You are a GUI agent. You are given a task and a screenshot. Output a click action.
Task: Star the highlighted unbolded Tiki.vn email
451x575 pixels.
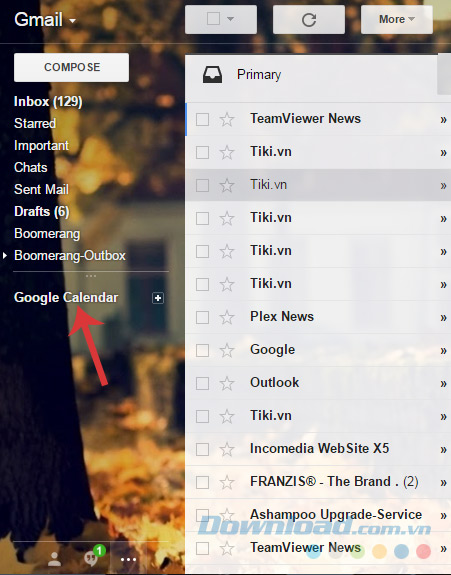coord(227,185)
